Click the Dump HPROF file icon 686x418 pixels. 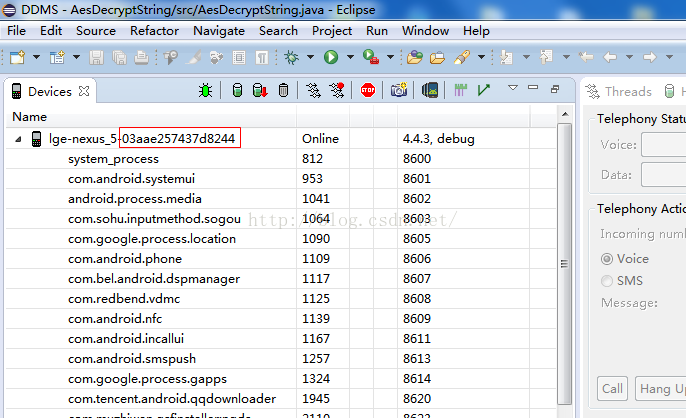[x=260, y=91]
